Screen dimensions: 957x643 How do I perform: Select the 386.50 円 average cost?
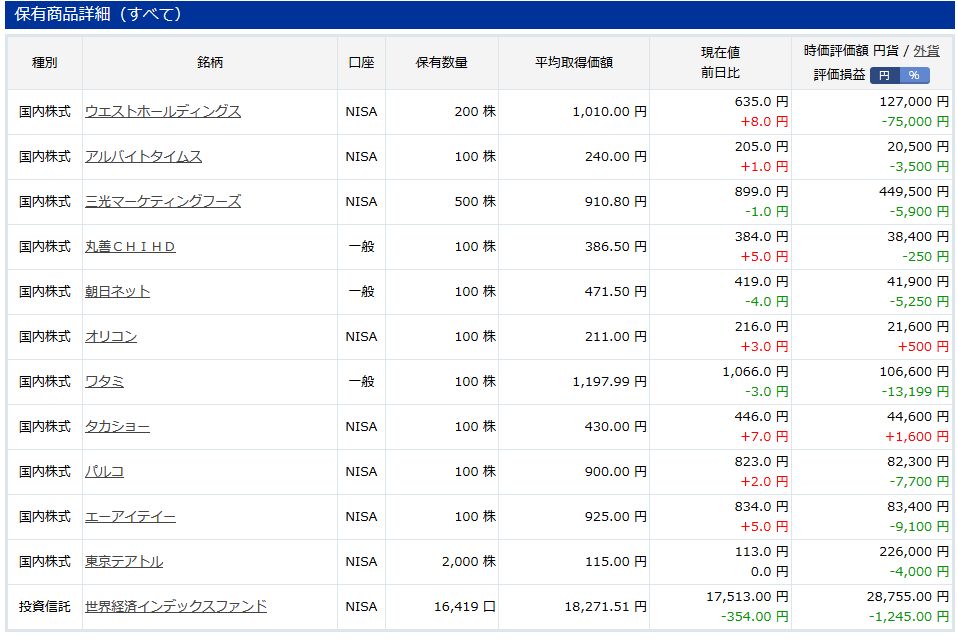(616, 246)
